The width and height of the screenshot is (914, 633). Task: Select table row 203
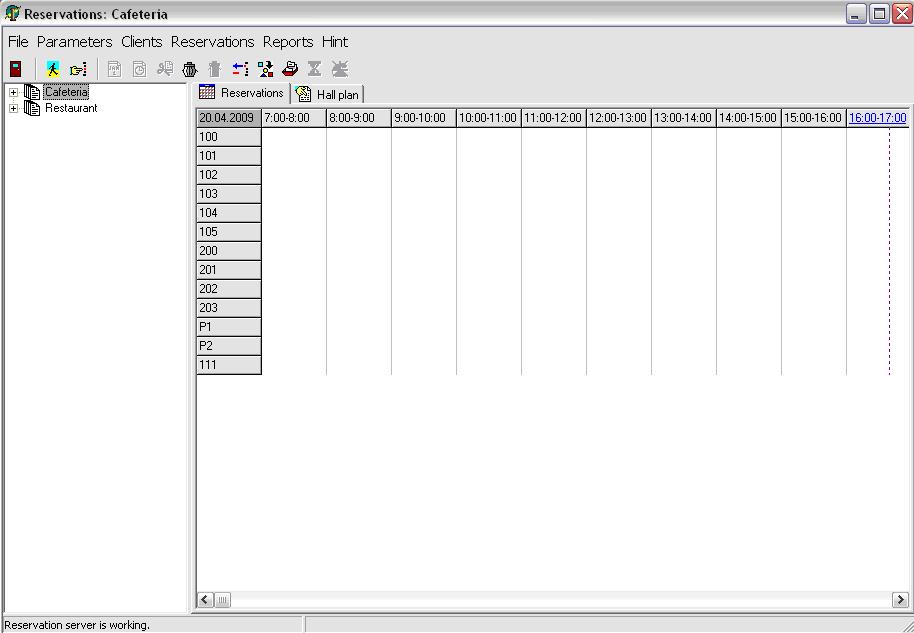click(x=229, y=308)
